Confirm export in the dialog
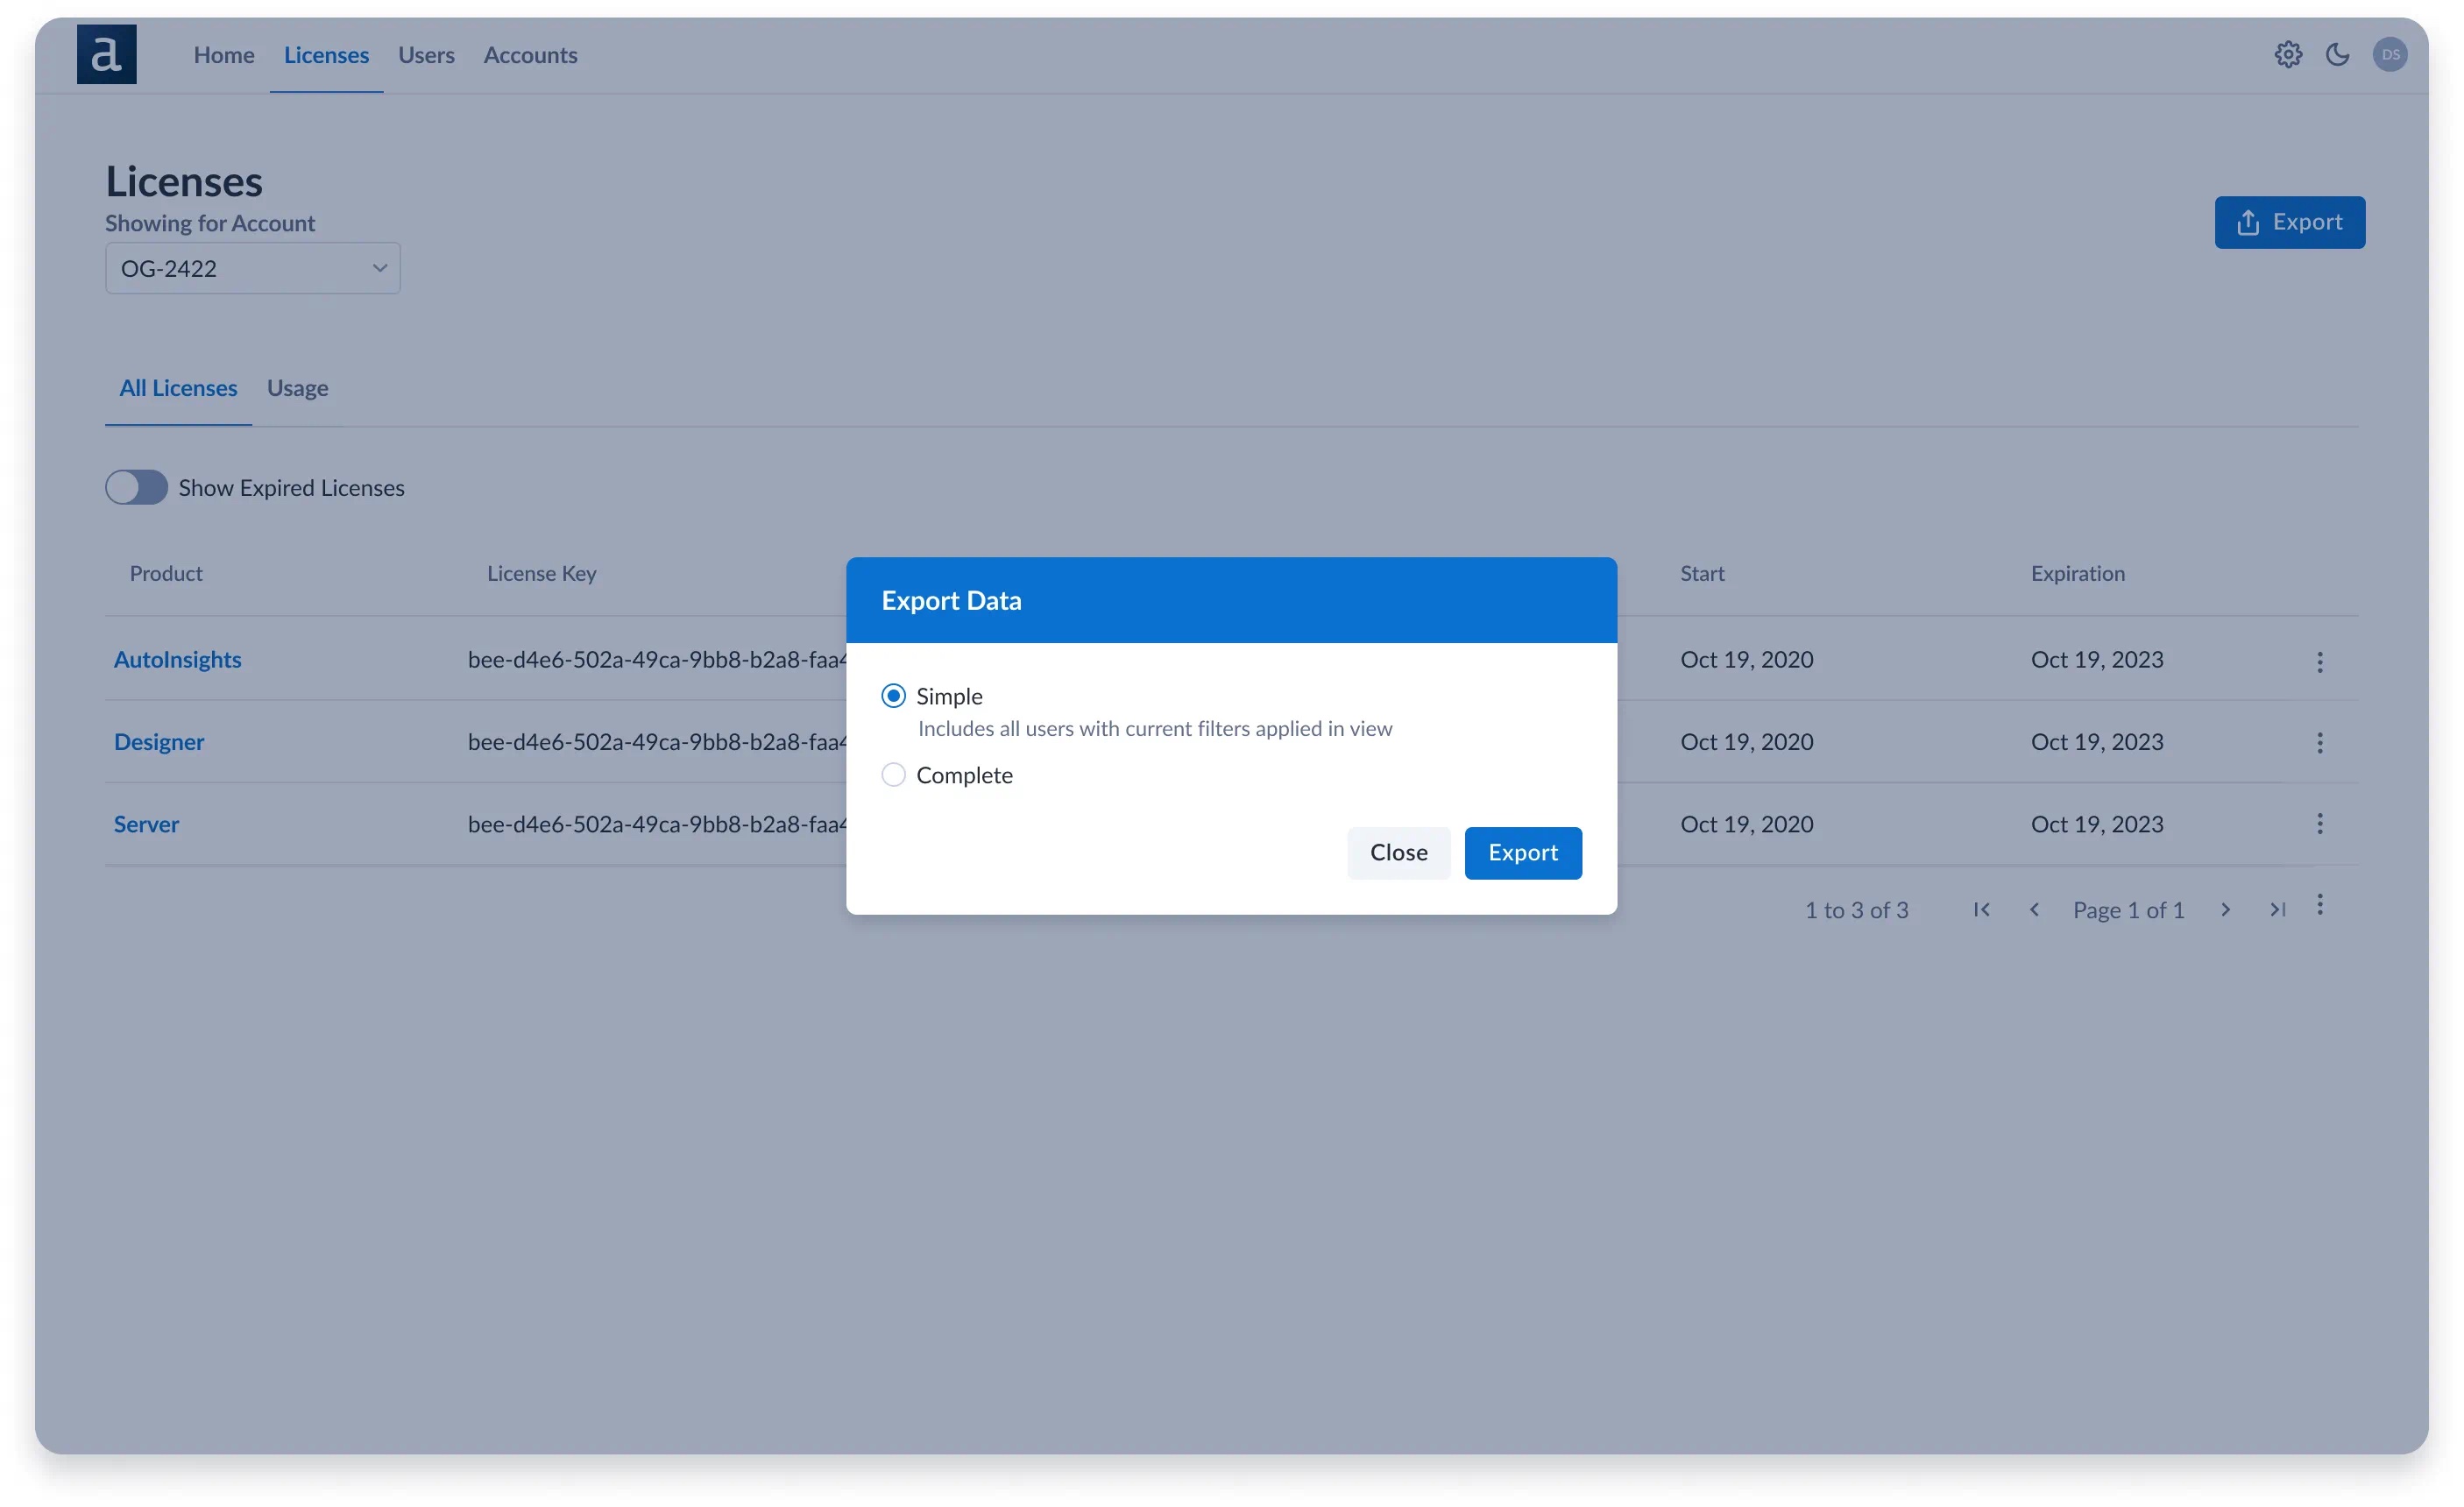The width and height of the screenshot is (2464, 1507). [1523, 853]
